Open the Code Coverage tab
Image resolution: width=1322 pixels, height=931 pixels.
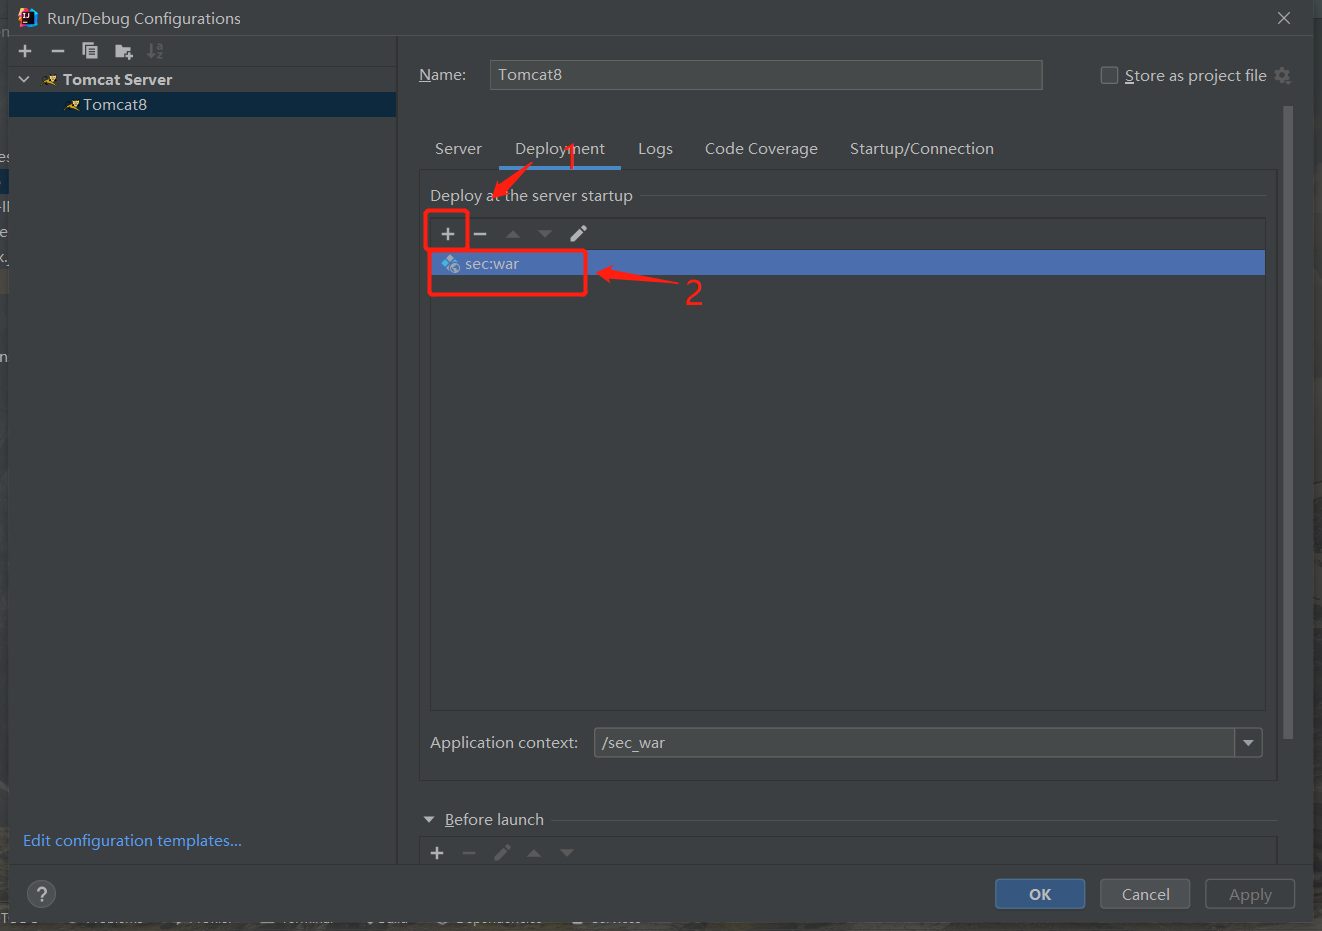click(761, 149)
